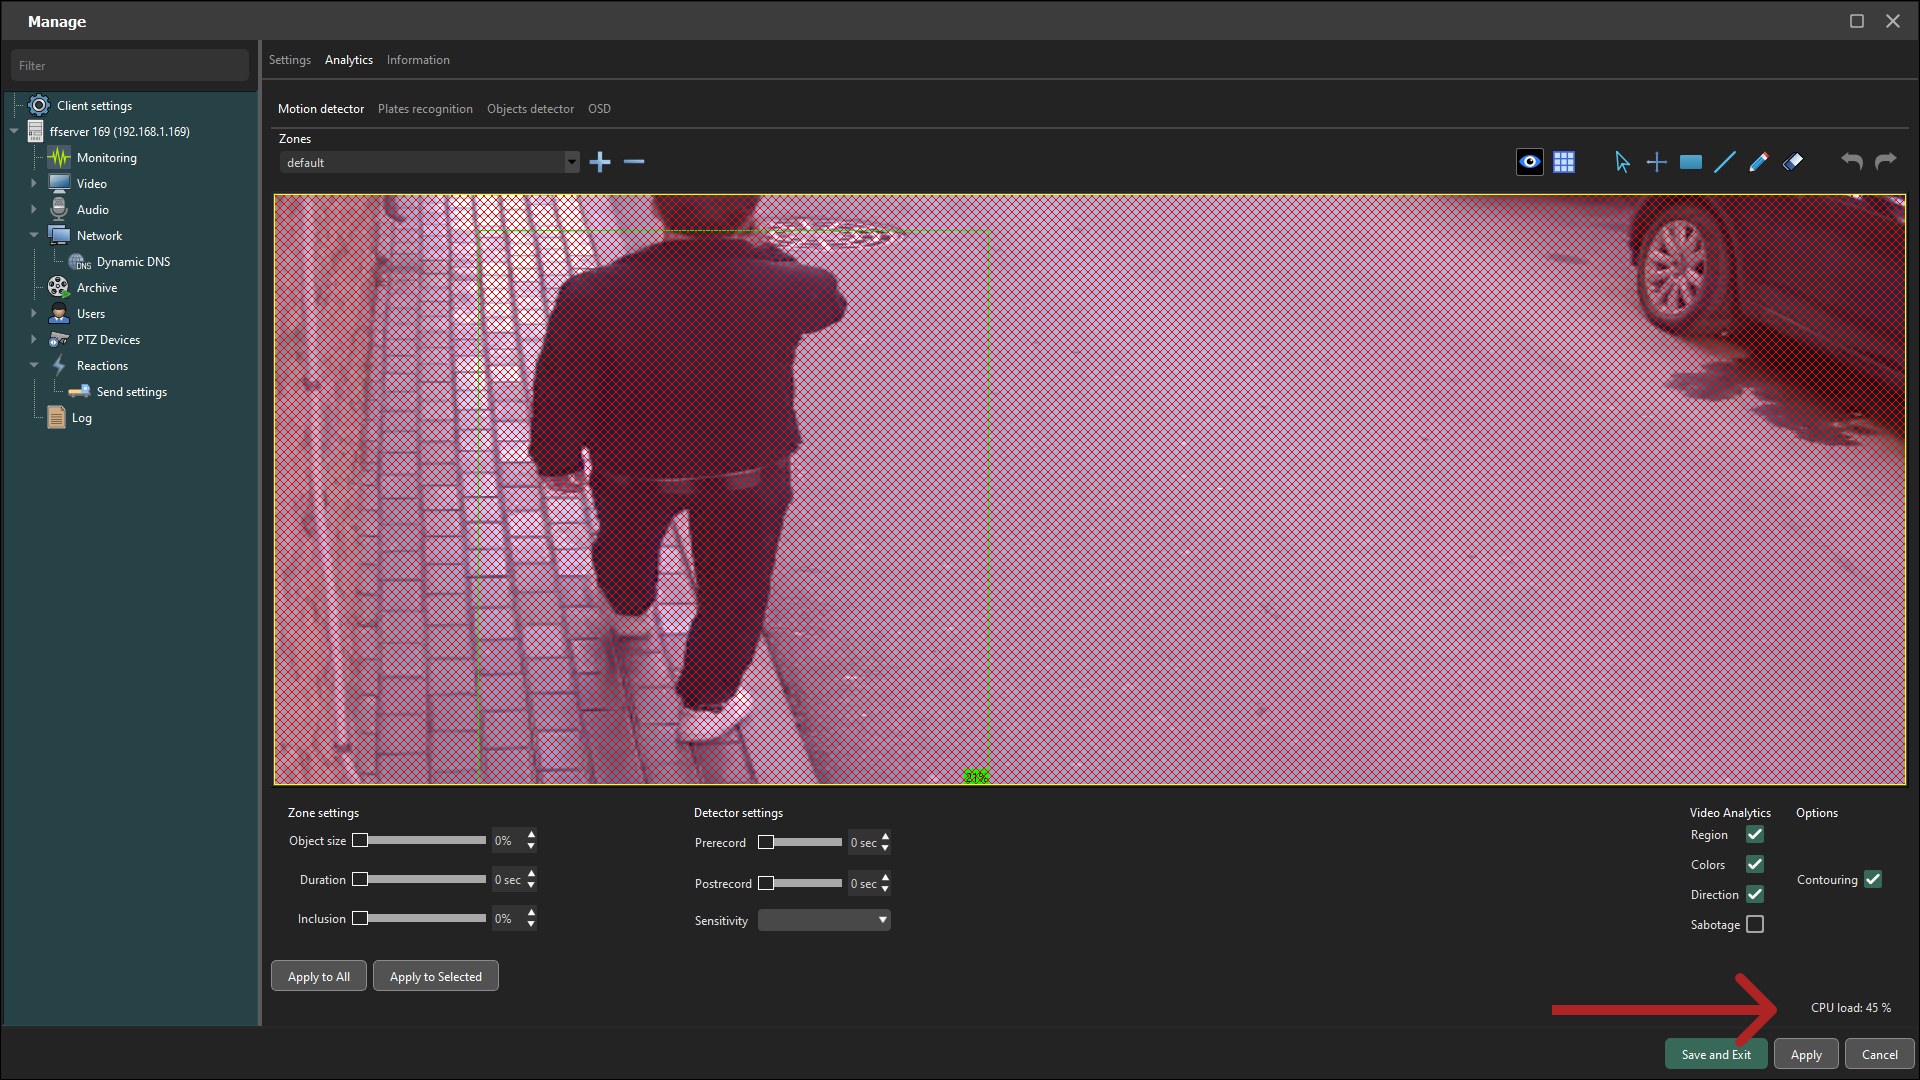Select the pencil drawing tool
This screenshot has height=1080, width=1920.
1759,162
